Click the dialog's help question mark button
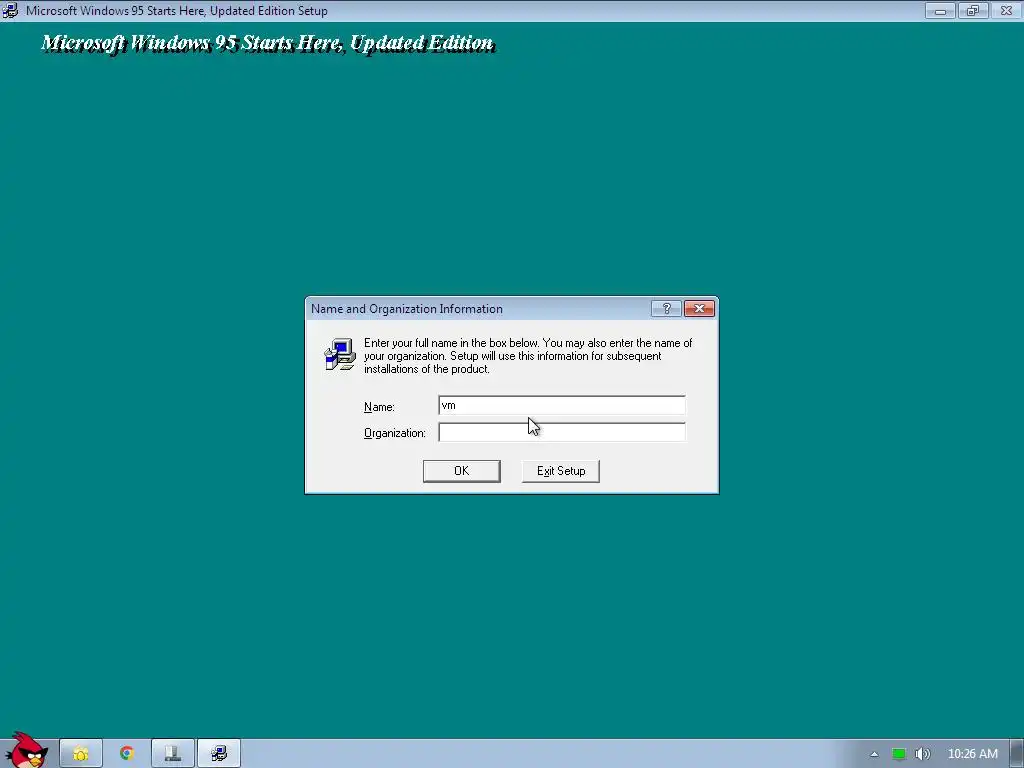 pyautogui.click(x=666, y=309)
